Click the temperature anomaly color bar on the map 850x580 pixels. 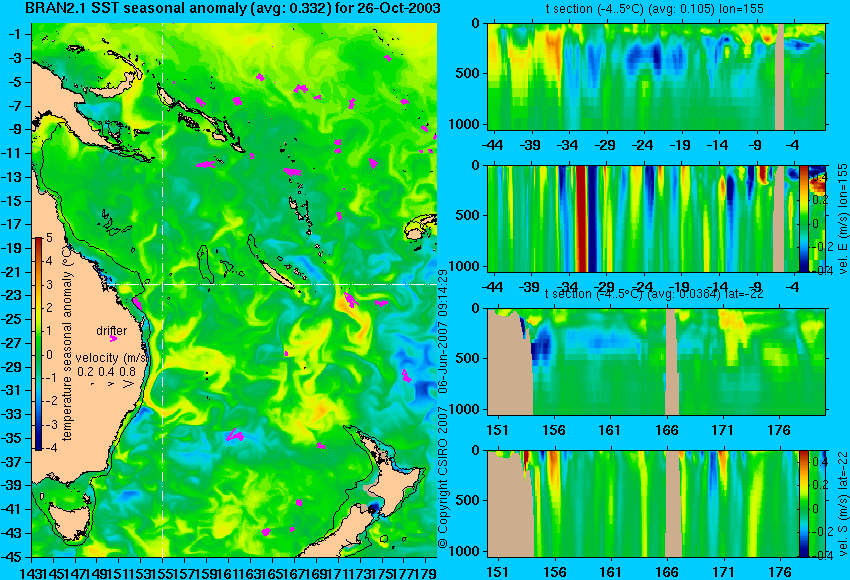coord(39,344)
